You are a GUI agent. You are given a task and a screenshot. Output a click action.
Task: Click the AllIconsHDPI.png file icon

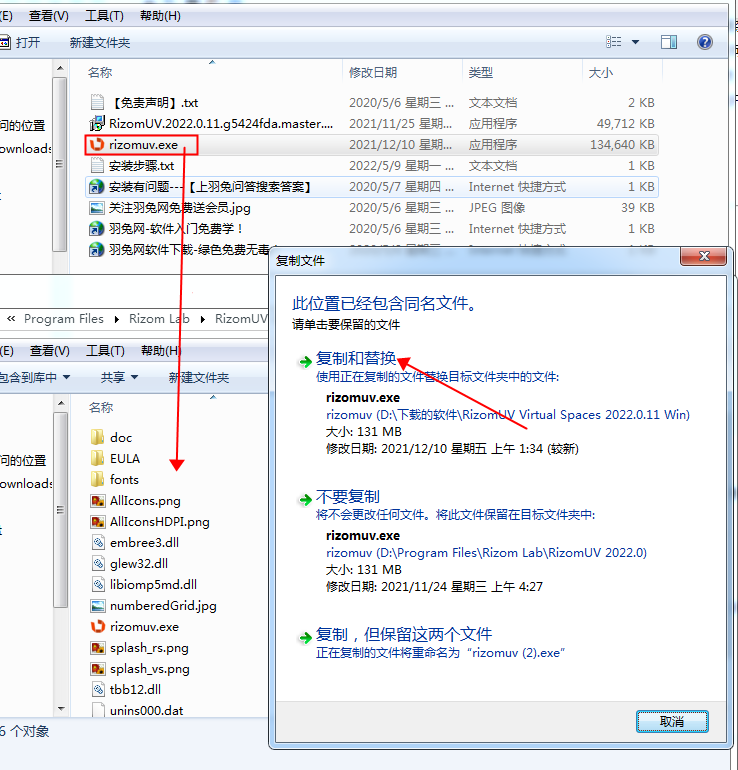98,522
